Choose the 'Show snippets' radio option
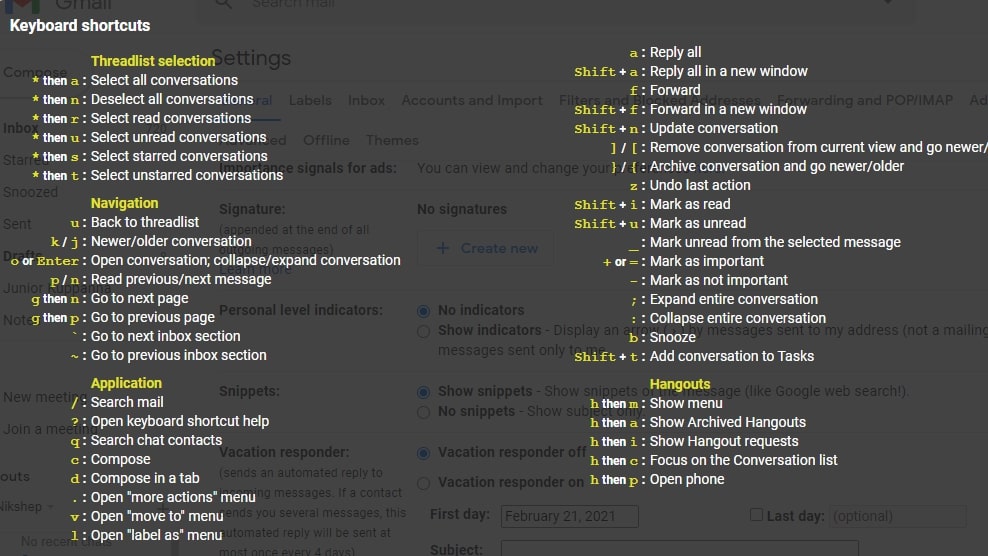This screenshot has width=988, height=556. click(423, 392)
